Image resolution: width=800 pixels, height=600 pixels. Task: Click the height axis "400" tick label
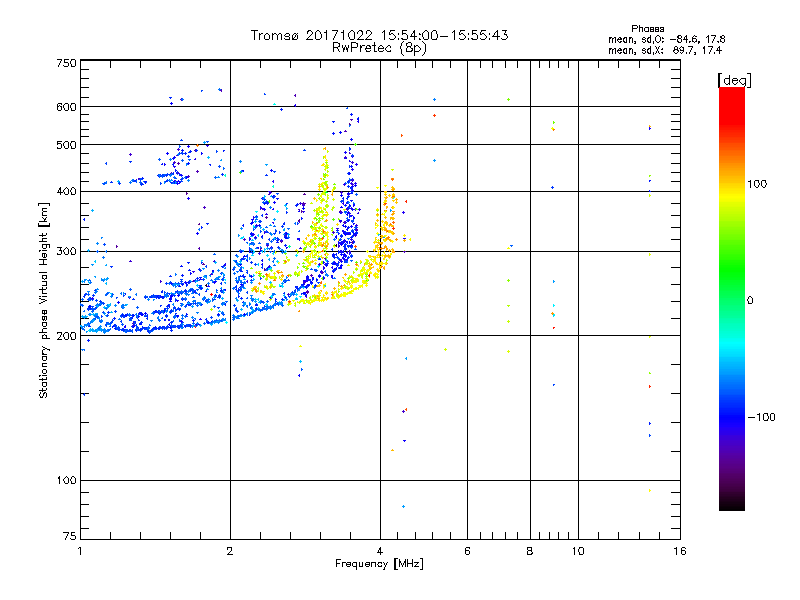(66, 191)
